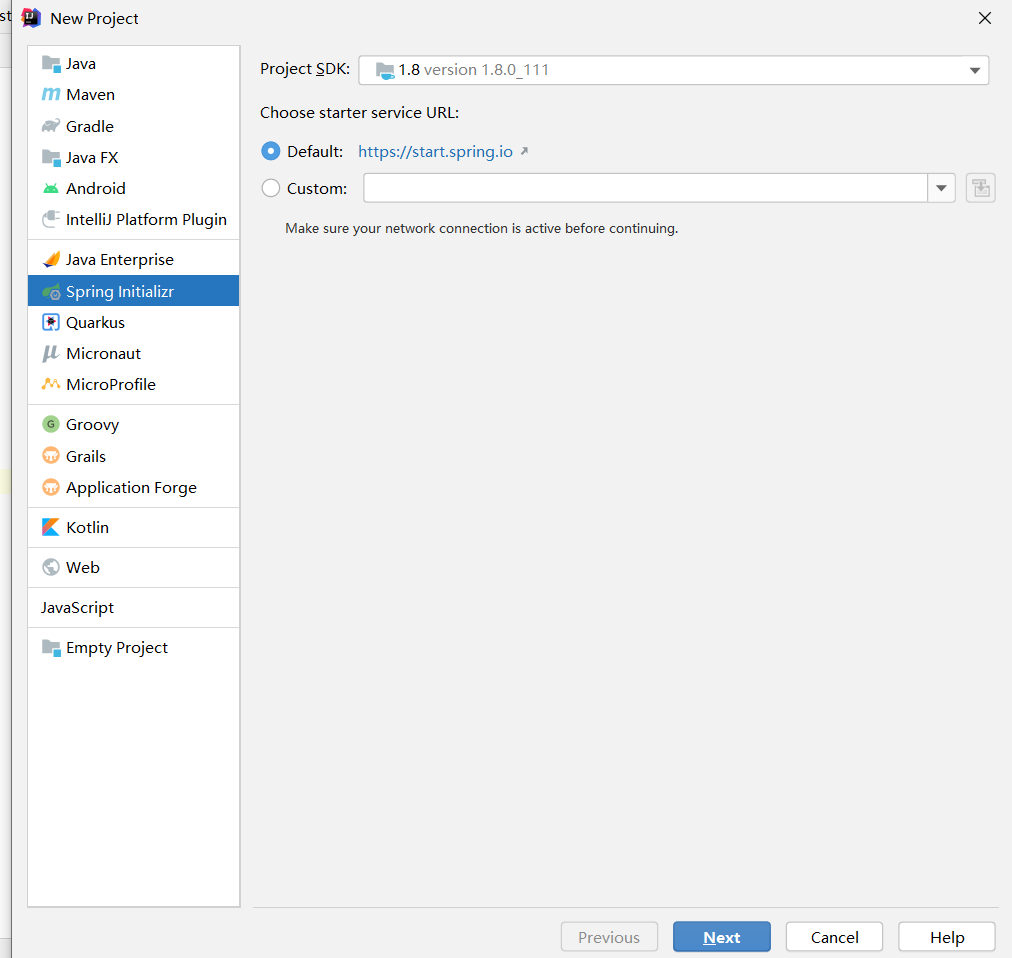Select the Web entry
The image size is (1012, 958).
134,567
